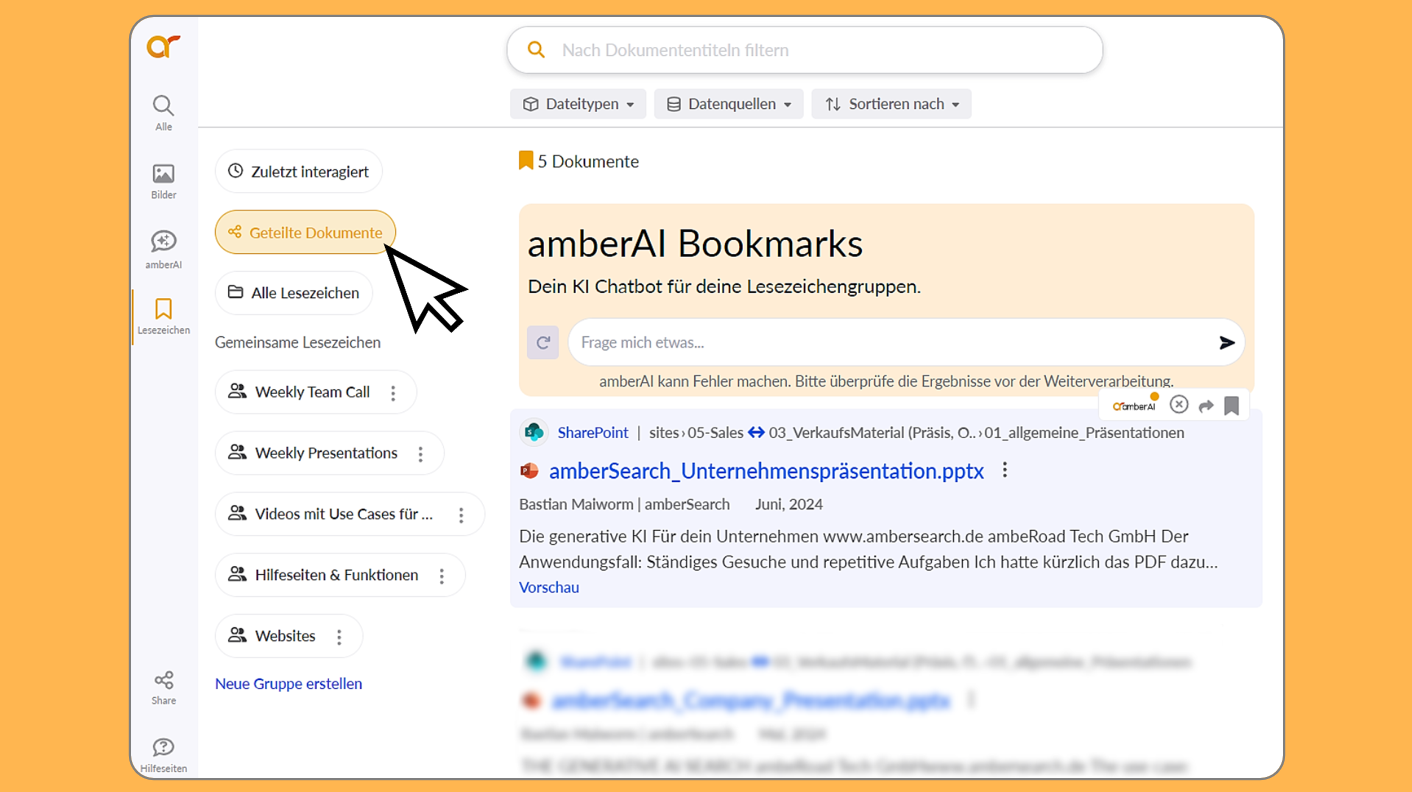This screenshot has width=1412, height=792.
Task: Click the Nach Dokumententiteln filtern field
Action: coord(805,50)
